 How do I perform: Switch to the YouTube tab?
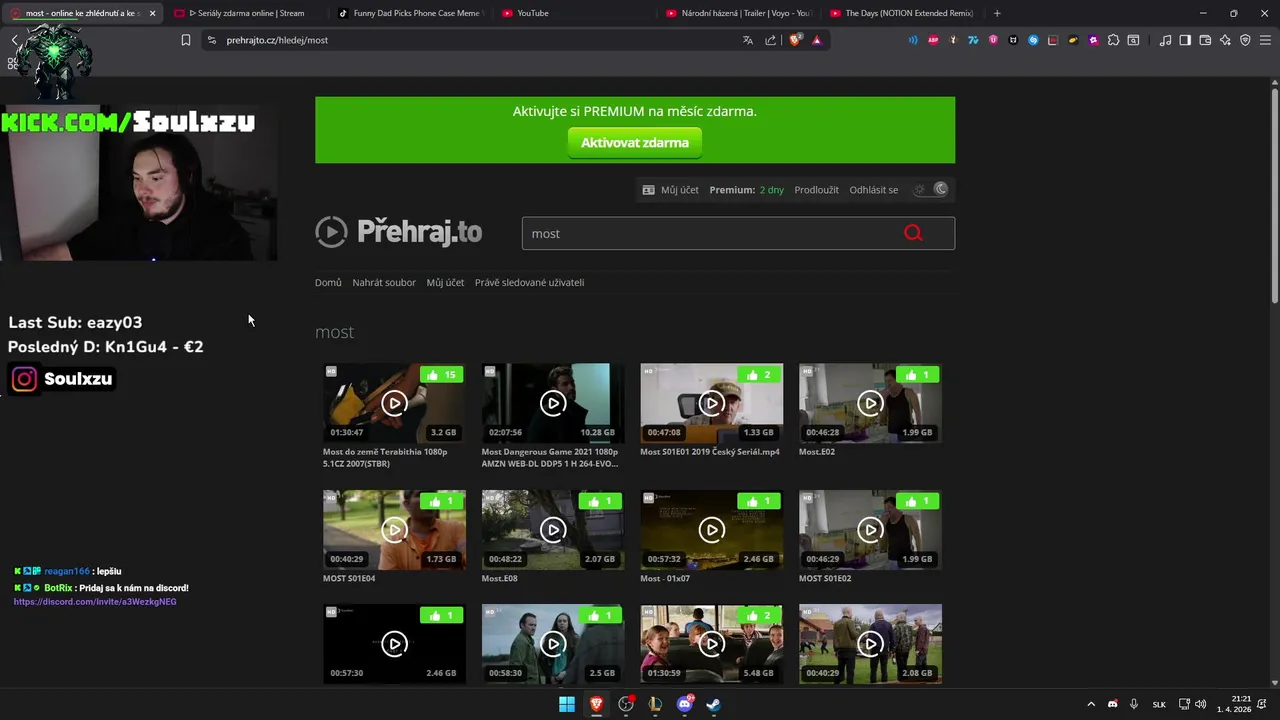pos(575,13)
